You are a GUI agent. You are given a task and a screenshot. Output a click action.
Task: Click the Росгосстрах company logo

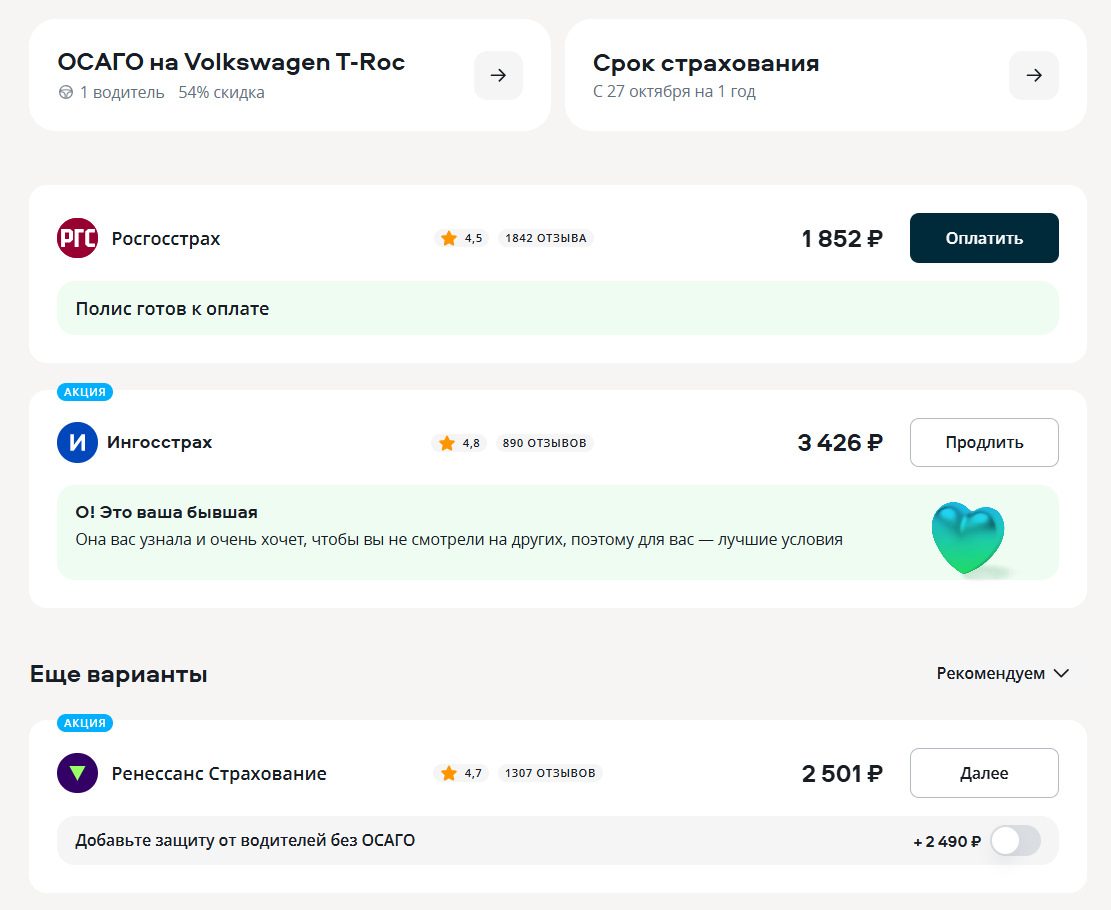[78, 239]
